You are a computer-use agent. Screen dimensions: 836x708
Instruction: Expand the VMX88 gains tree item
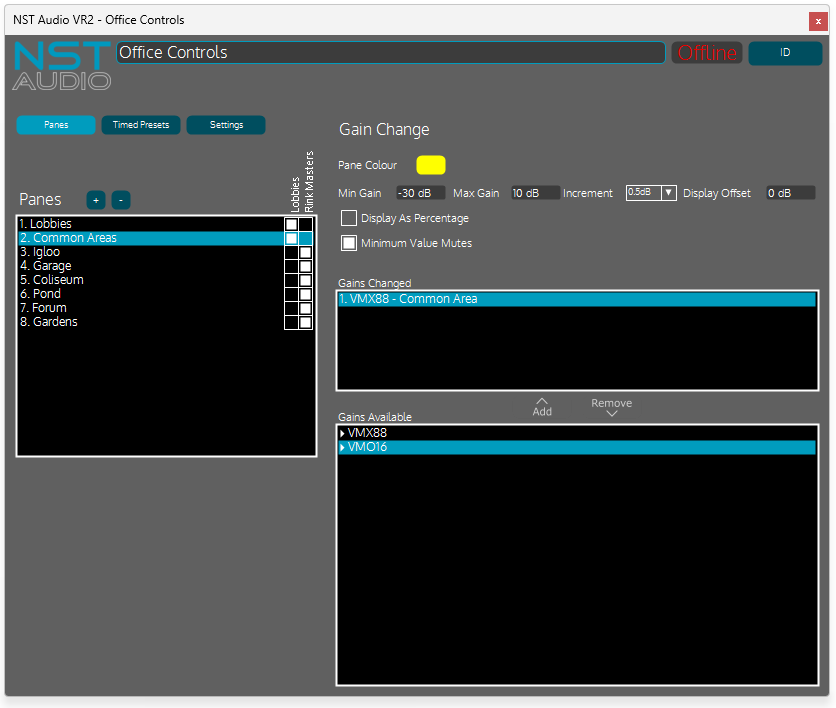point(342,434)
